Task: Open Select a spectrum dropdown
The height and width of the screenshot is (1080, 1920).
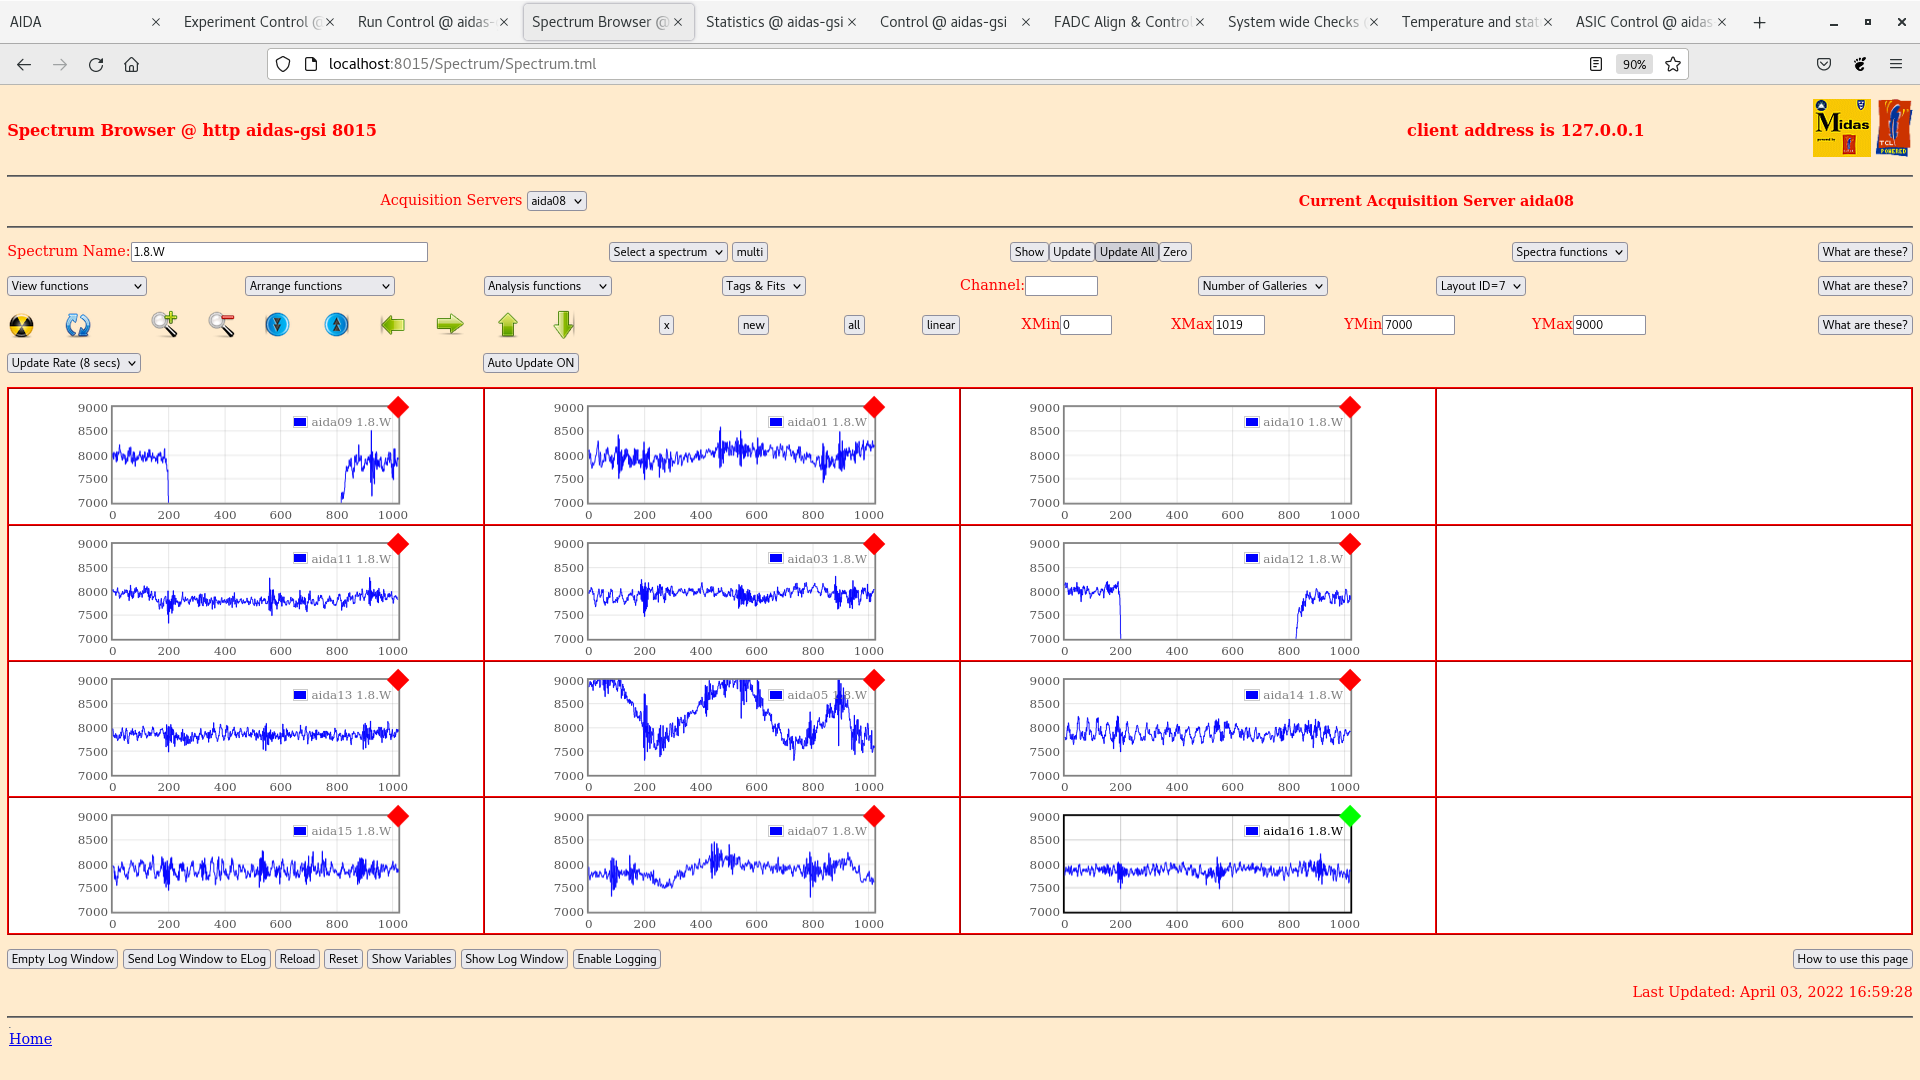Action: point(668,252)
